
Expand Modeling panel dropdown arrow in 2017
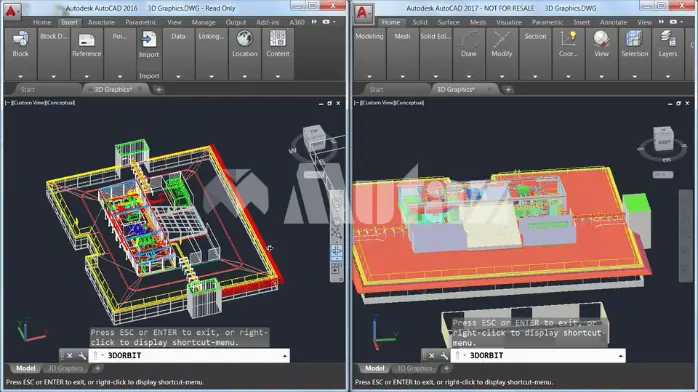[x=369, y=77]
